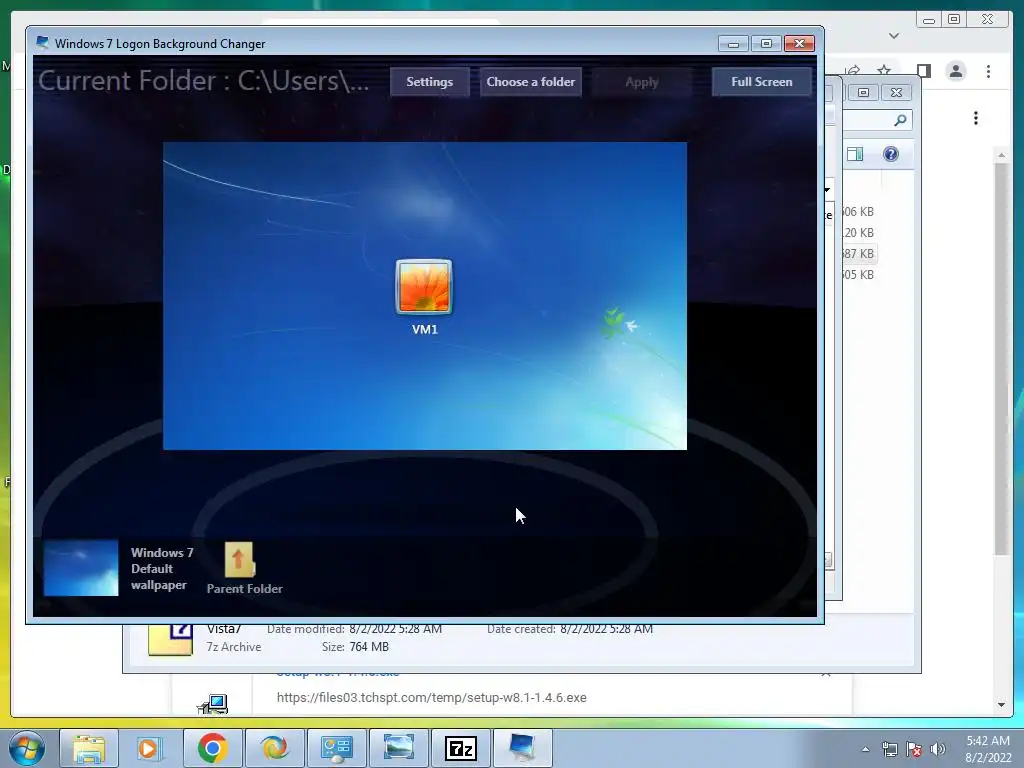
Task: Toggle Chrome's side panel icon
Action: (923, 71)
